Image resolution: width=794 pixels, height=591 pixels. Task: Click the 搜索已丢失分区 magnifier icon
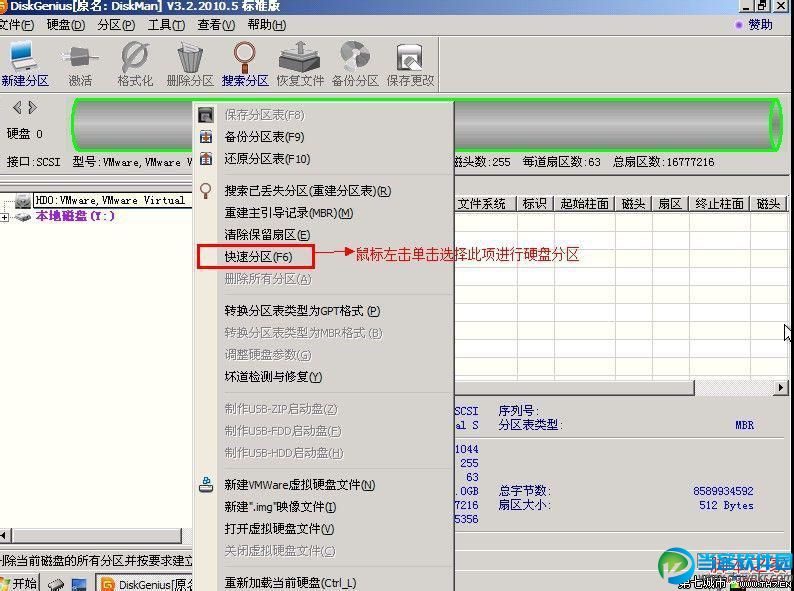206,191
